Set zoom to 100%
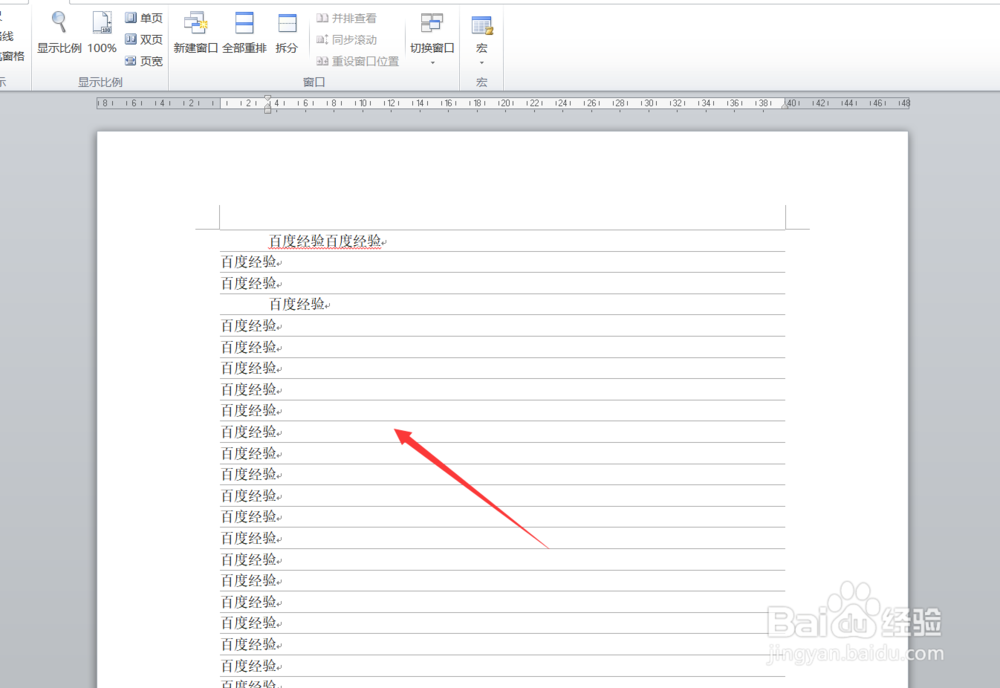Viewport: 1000px width, 688px height. click(x=102, y=32)
